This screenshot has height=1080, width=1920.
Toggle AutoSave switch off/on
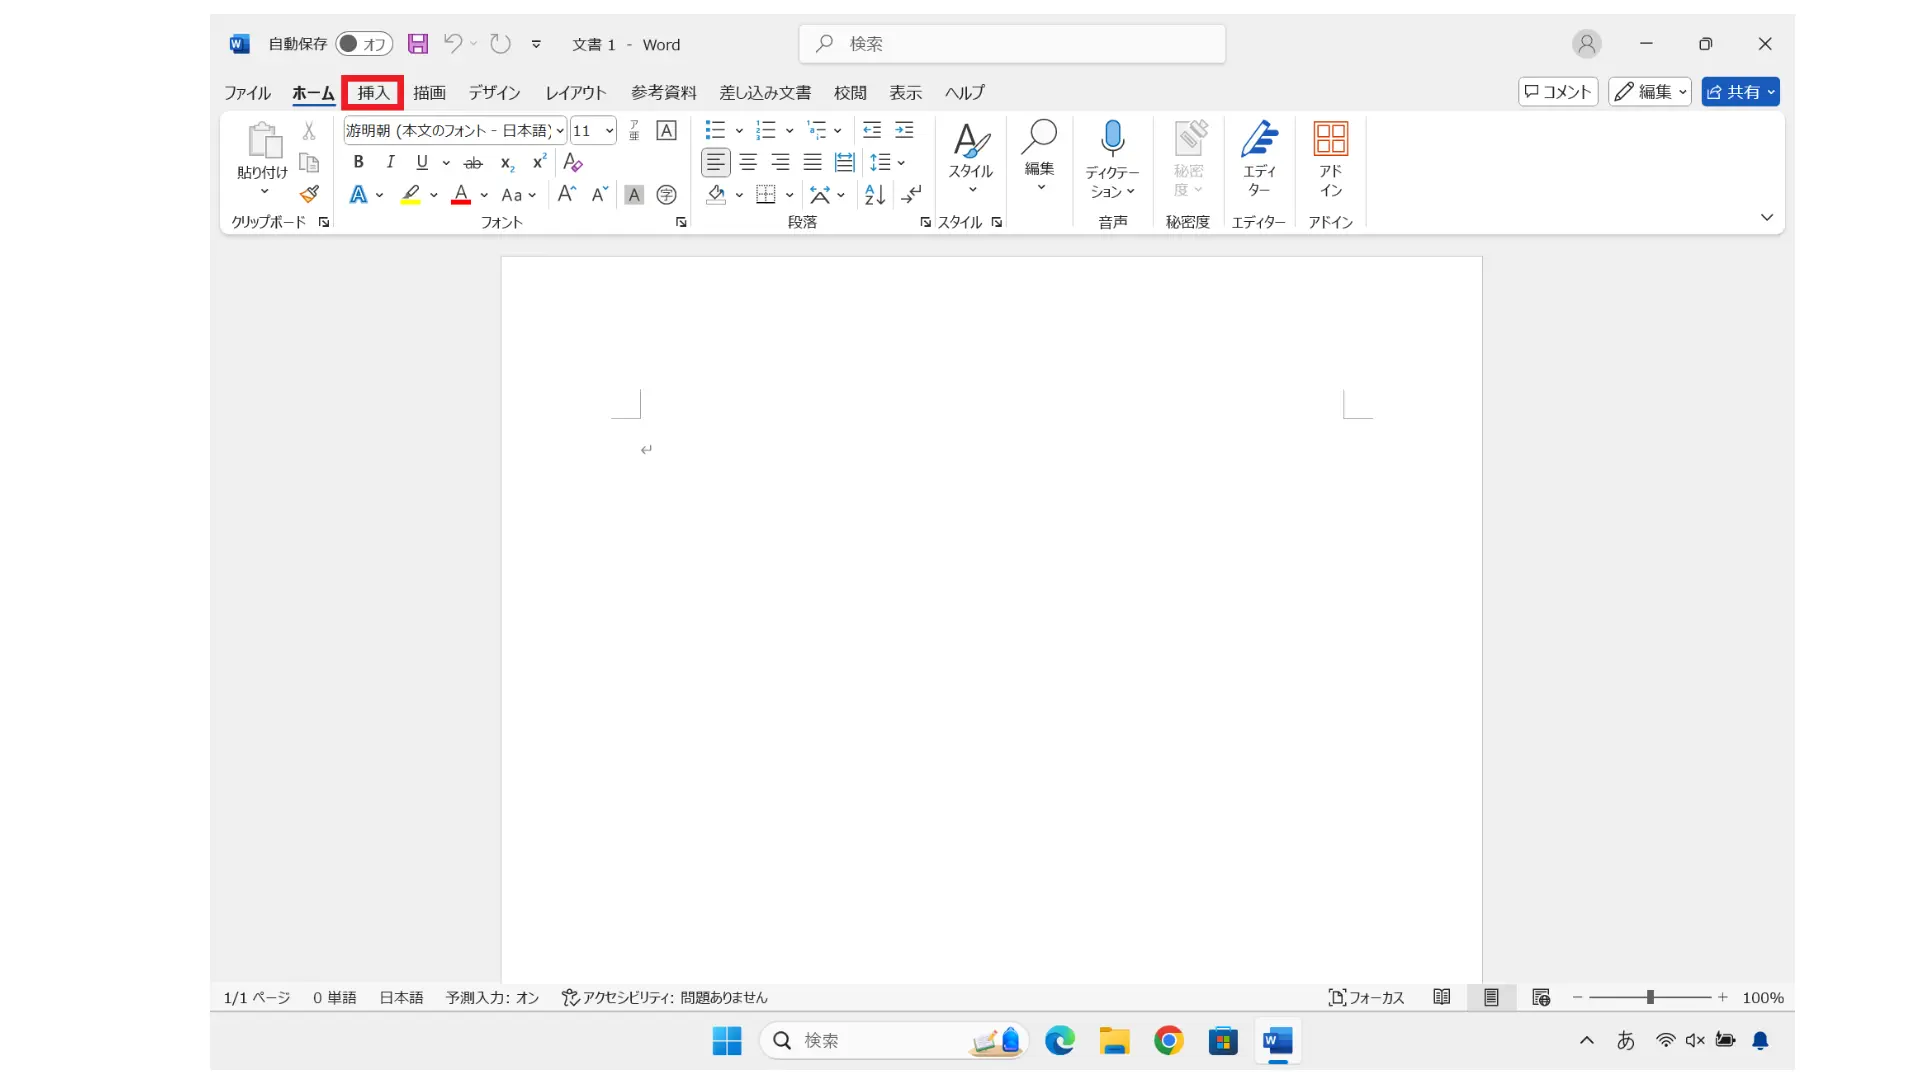point(363,43)
